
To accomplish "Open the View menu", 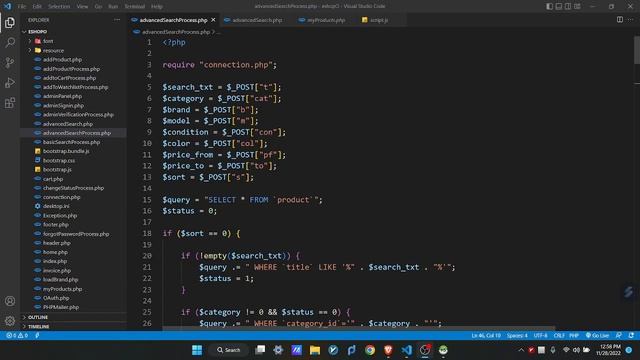I will click(82, 6).
